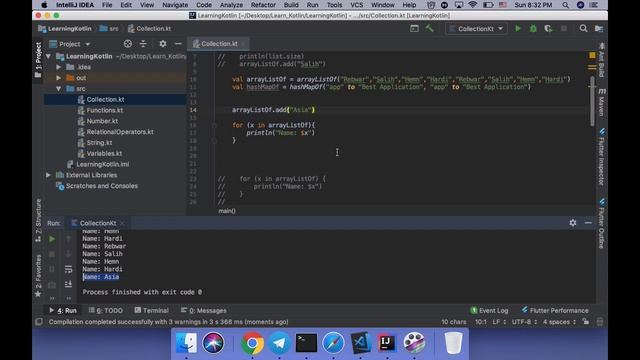Open Chrome from the Dock
Screen dimensions: 640x360
click(252, 343)
